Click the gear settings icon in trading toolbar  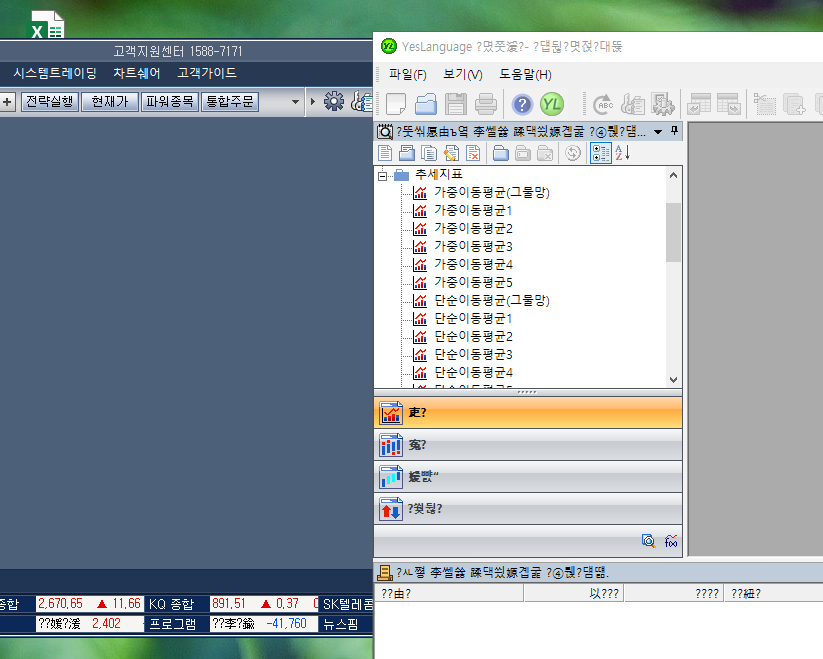333,101
